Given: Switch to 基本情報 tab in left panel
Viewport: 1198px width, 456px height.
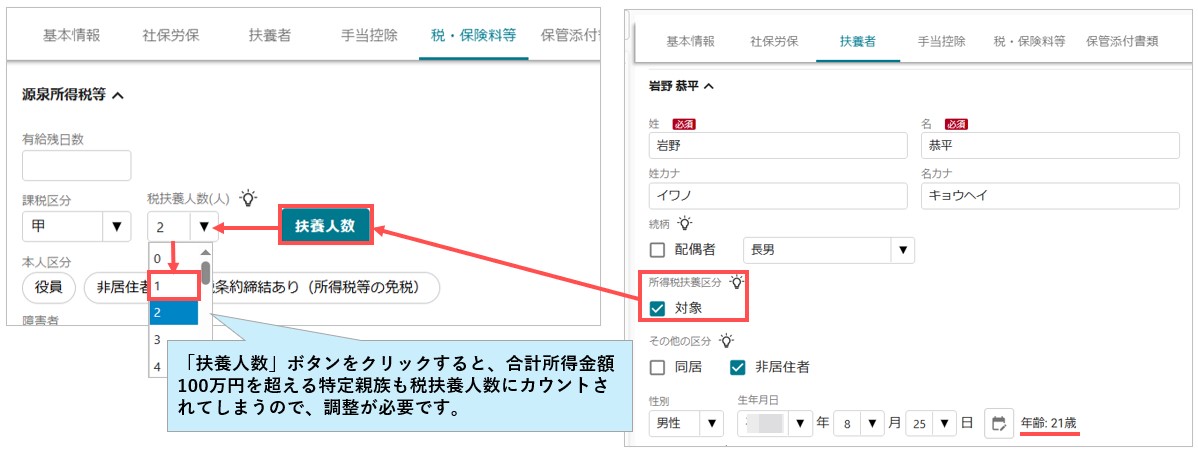Looking at the screenshot, I should pos(71,36).
